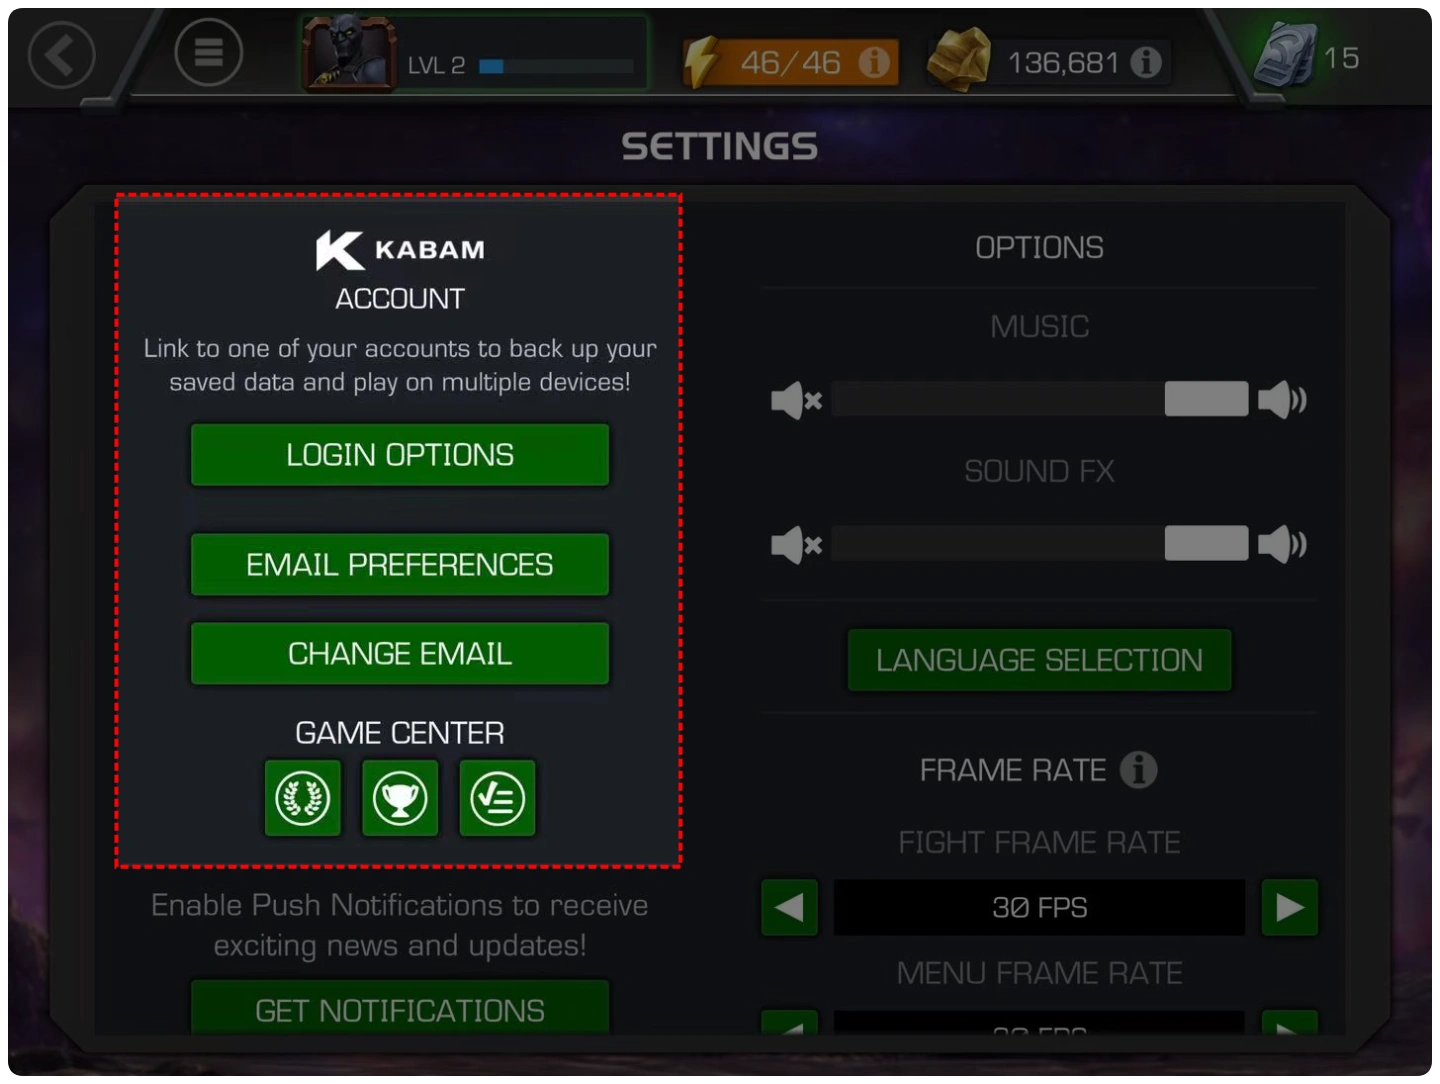Viewport: 1440px width, 1084px height.
Task: Mute music using the left speaker icon
Action: [796, 400]
